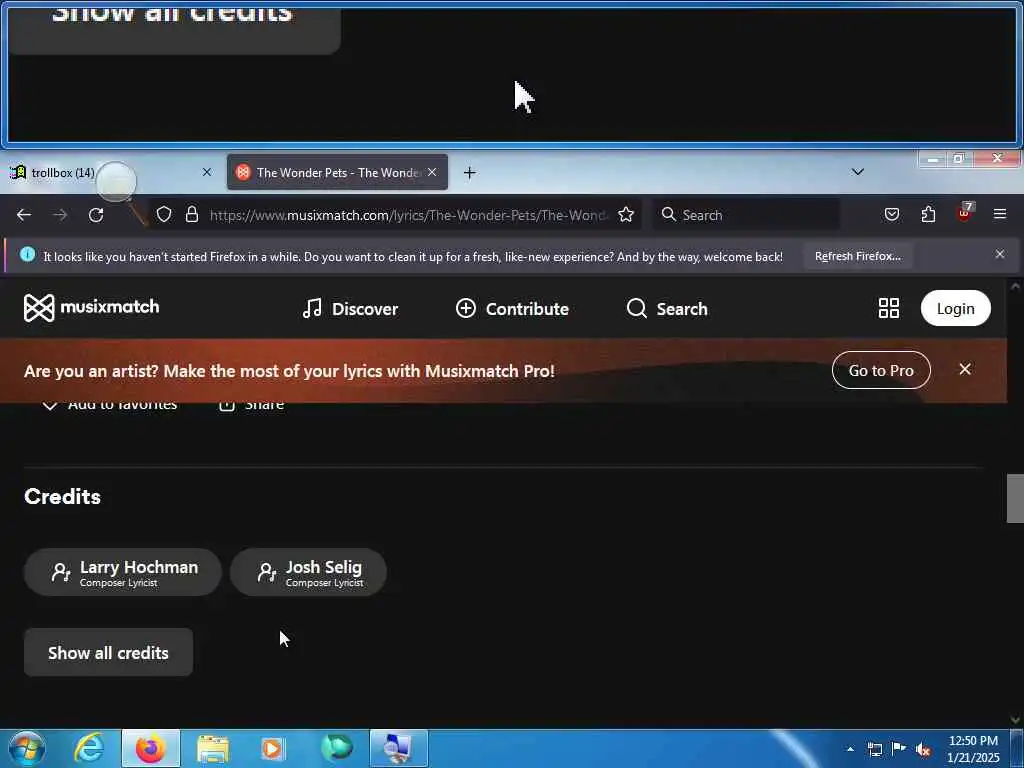Open the Action Center flag icon
The image size is (1024, 768).
pyautogui.click(x=899, y=749)
